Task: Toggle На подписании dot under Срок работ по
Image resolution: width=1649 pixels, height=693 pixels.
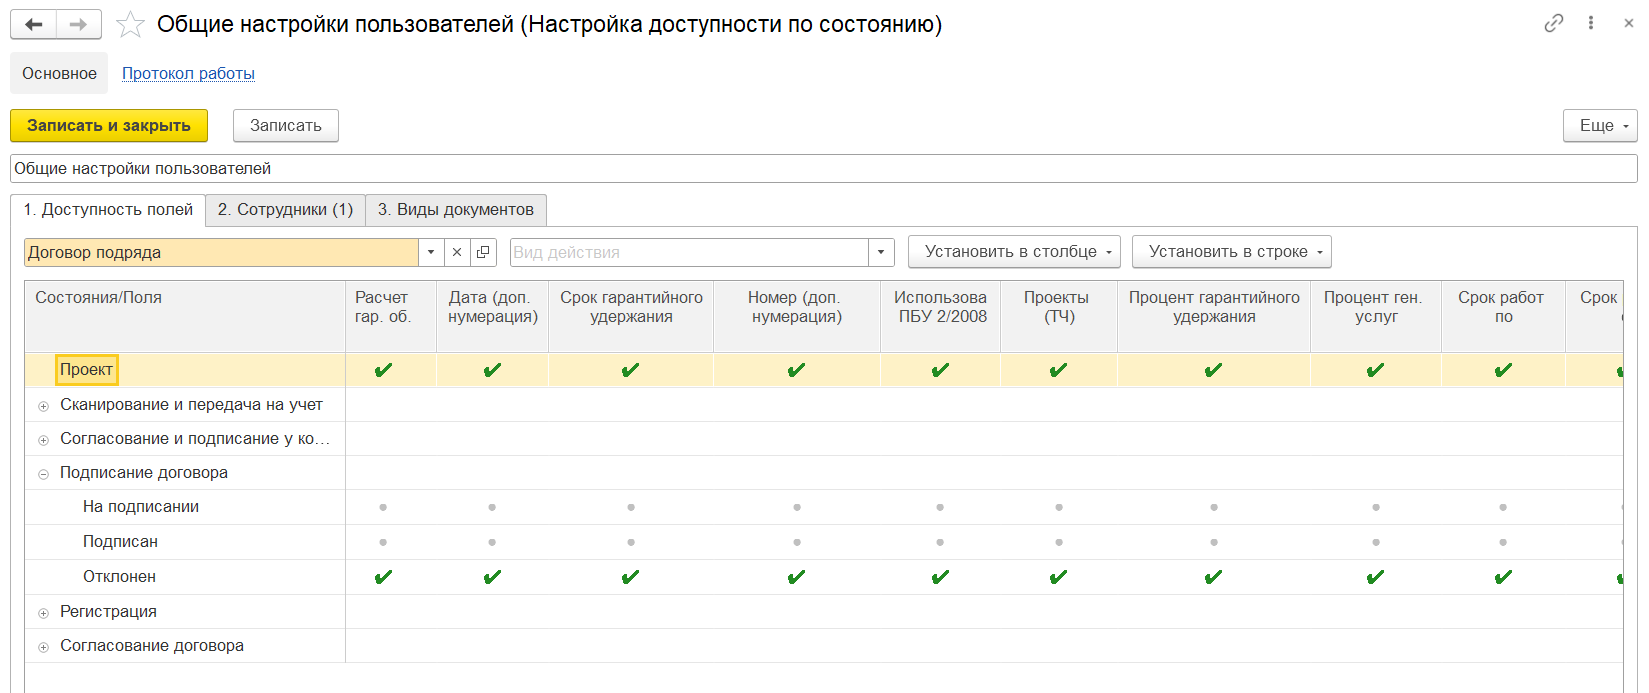Action: [x=1503, y=507]
